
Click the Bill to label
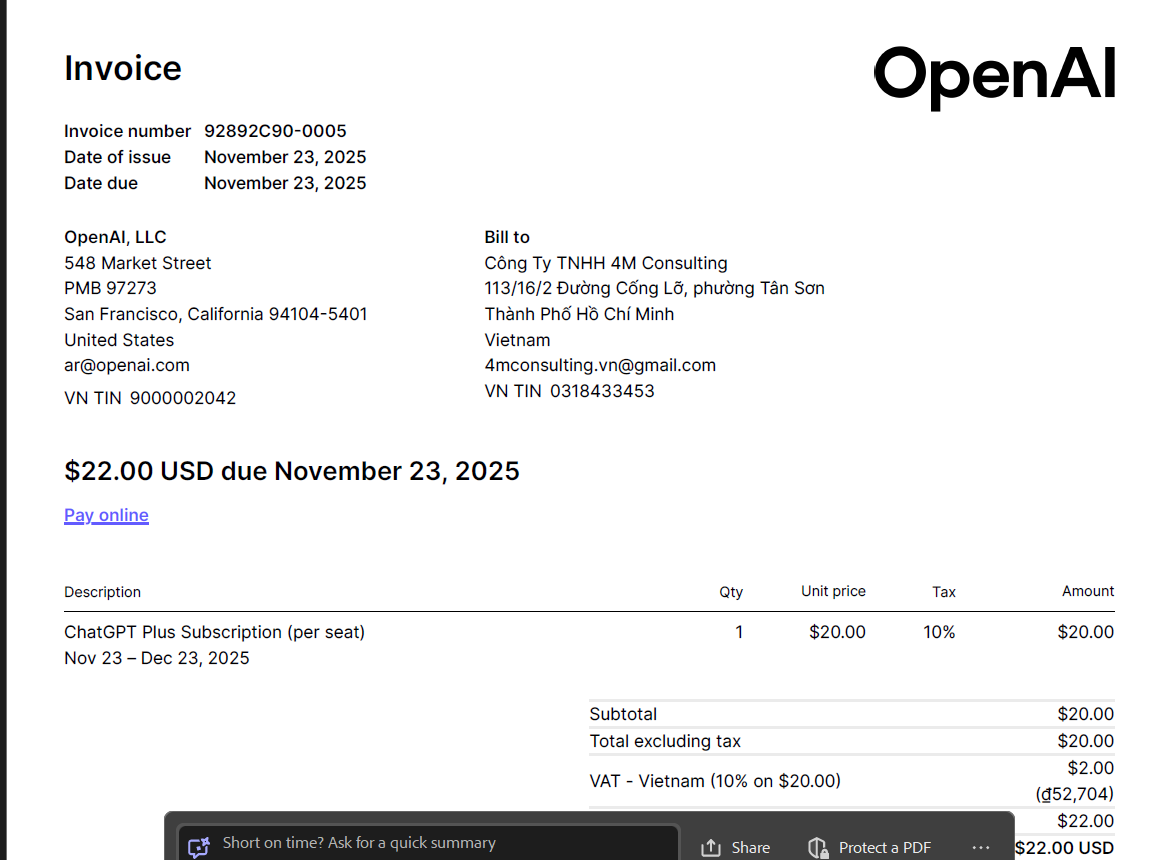[507, 237]
